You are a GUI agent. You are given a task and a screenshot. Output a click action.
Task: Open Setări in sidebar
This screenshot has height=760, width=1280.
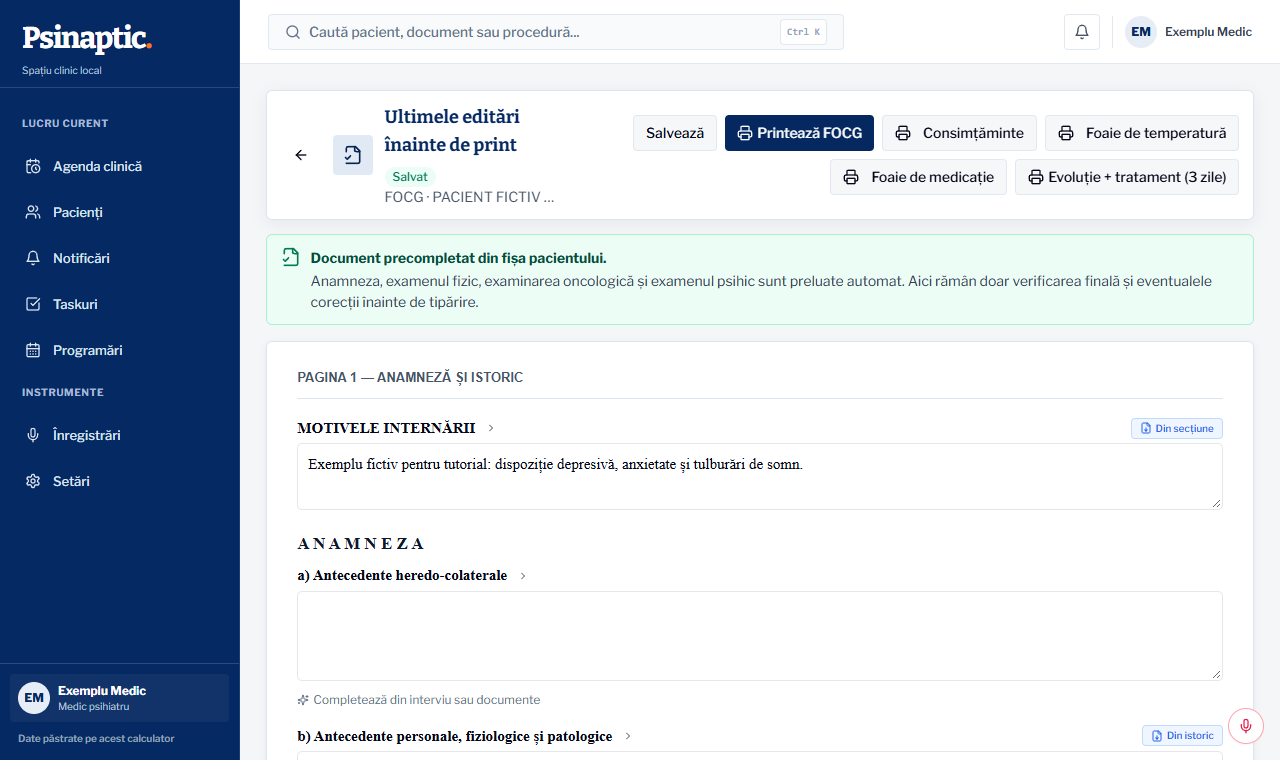[x=120, y=481]
